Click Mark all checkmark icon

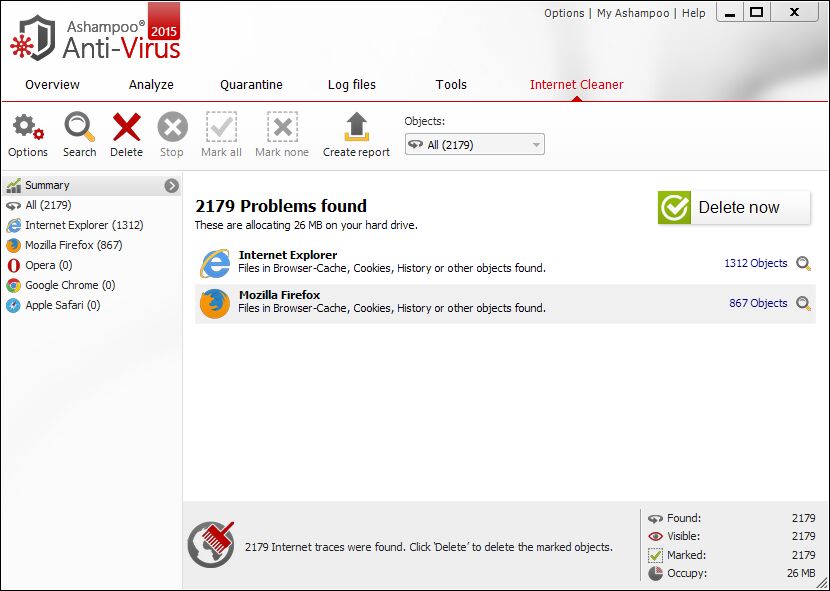click(x=221, y=127)
